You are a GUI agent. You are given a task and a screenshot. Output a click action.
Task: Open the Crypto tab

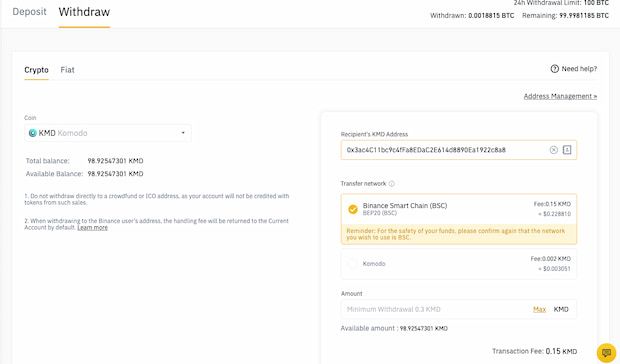pyautogui.click(x=36, y=70)
